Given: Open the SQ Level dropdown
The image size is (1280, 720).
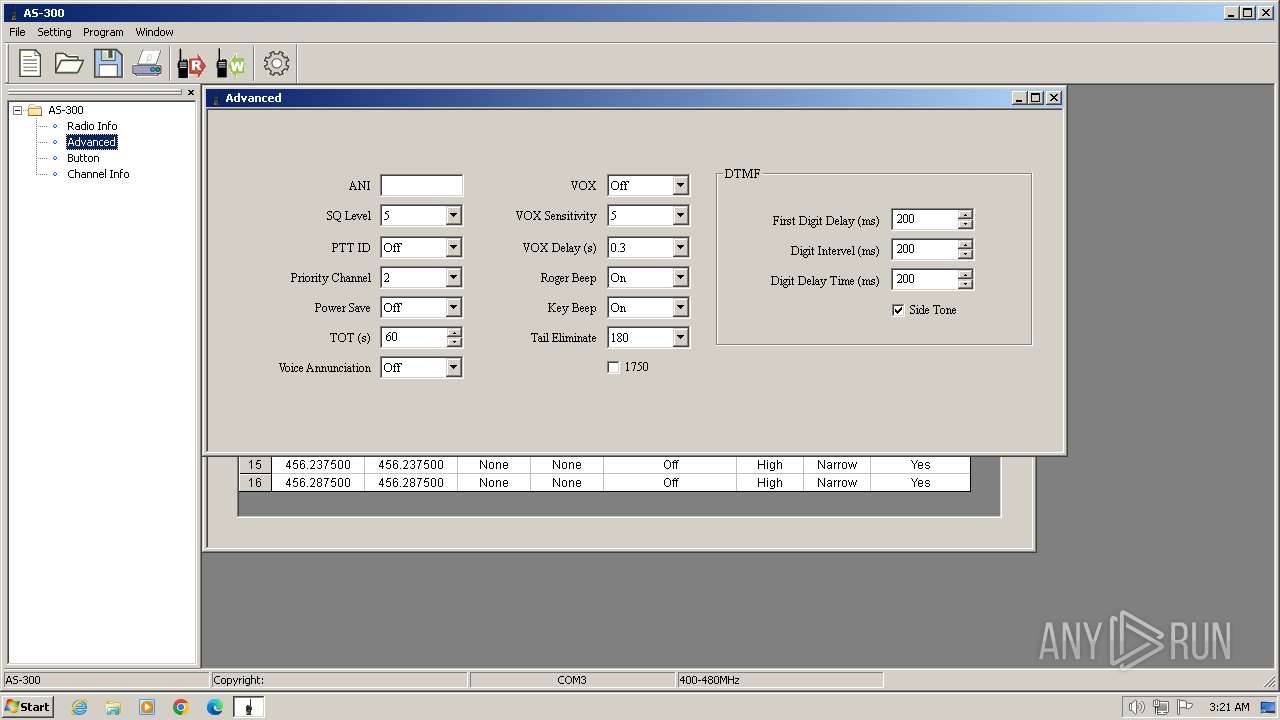Looking at the screenshot, I should (x=453, y=216).
